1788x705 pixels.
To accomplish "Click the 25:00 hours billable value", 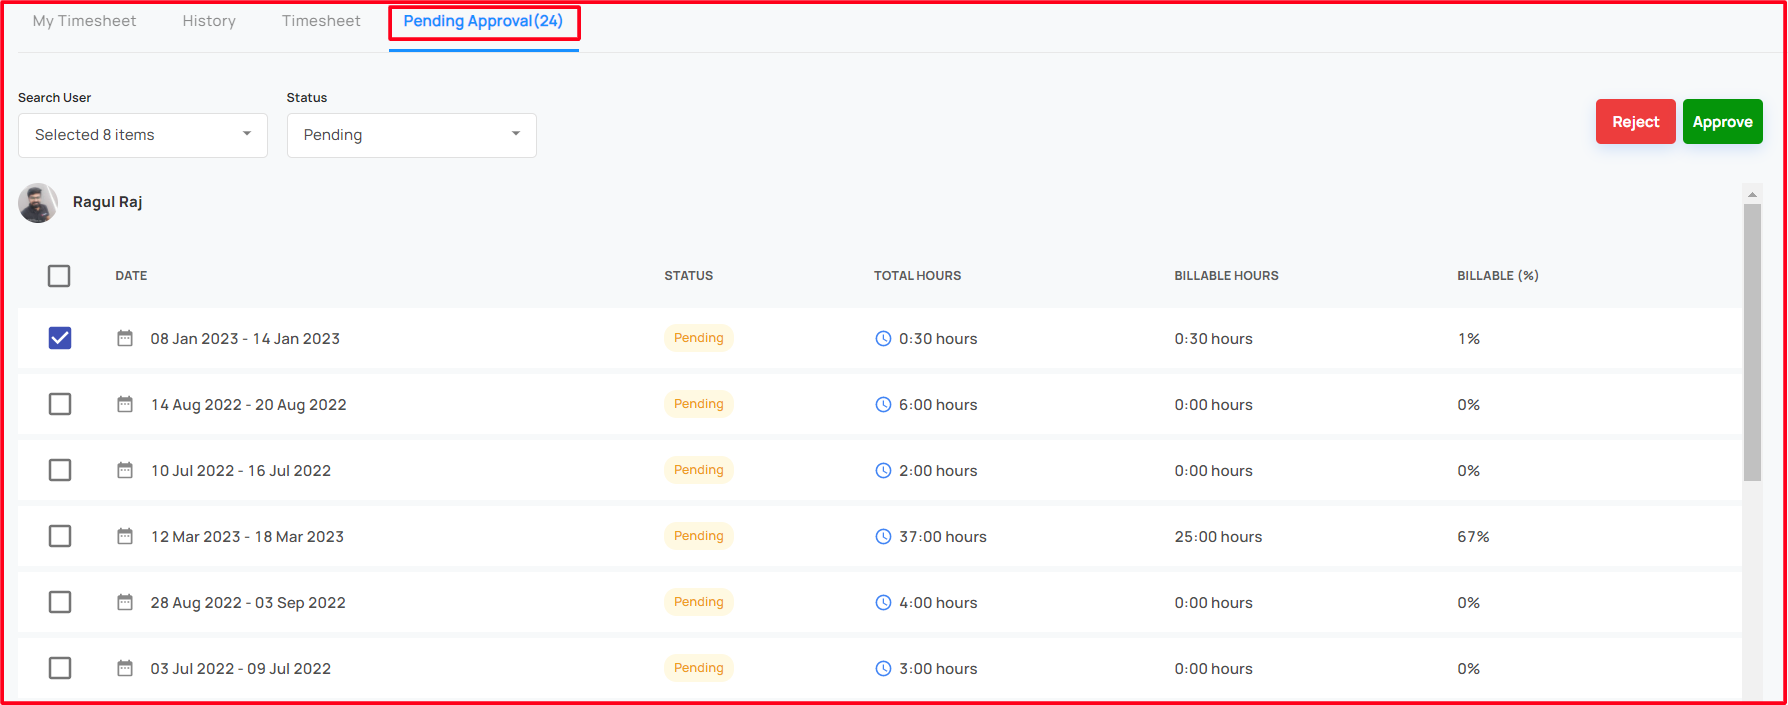I will [x=1218, y=537].
